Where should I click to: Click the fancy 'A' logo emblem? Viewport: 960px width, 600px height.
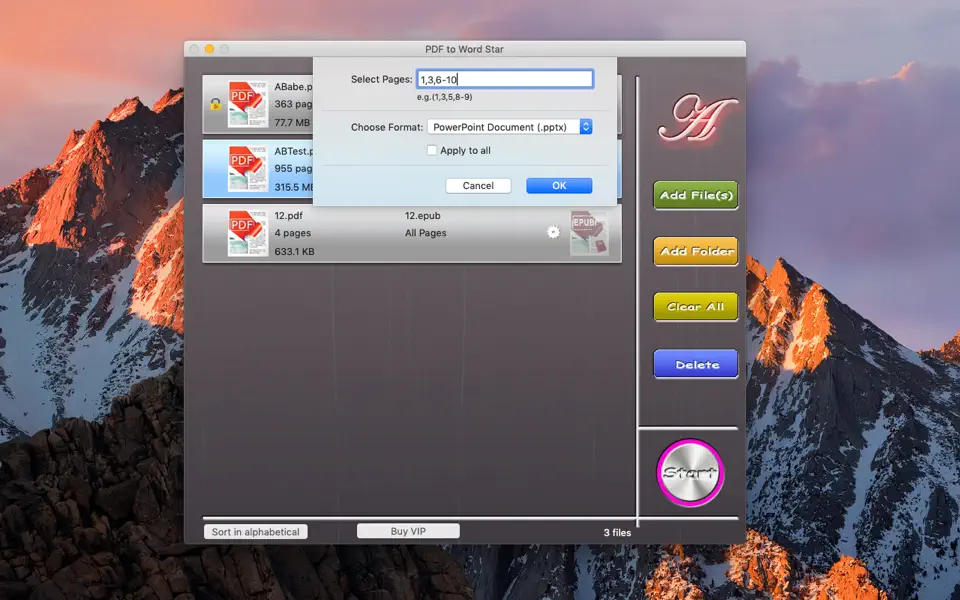point(694,120)
